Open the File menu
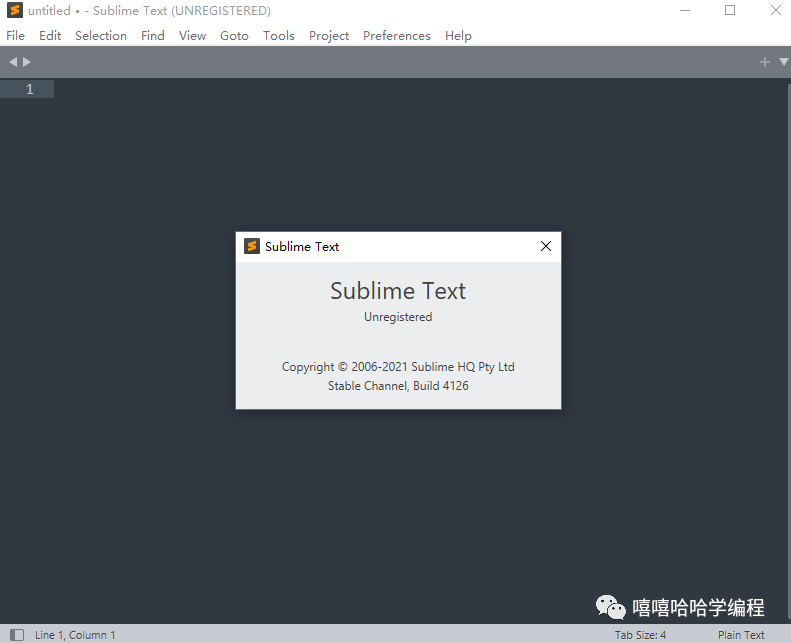The height and width of the screenshot is (643, 791). [x=15, y=36]
